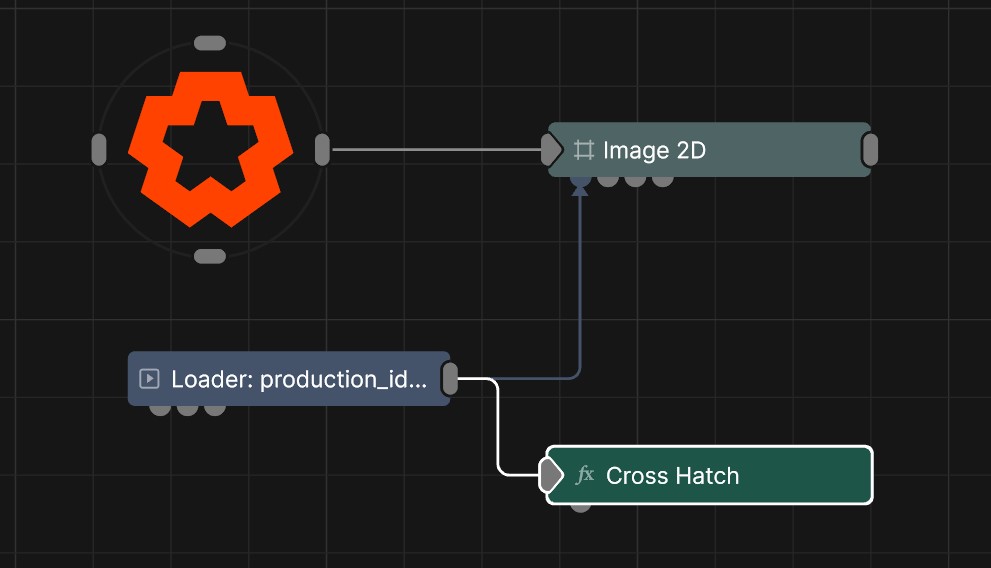The height and width of the screenshot is (568, 991).
Task: Click the last bottom port under Image 2D
Action: coord(662,181)
